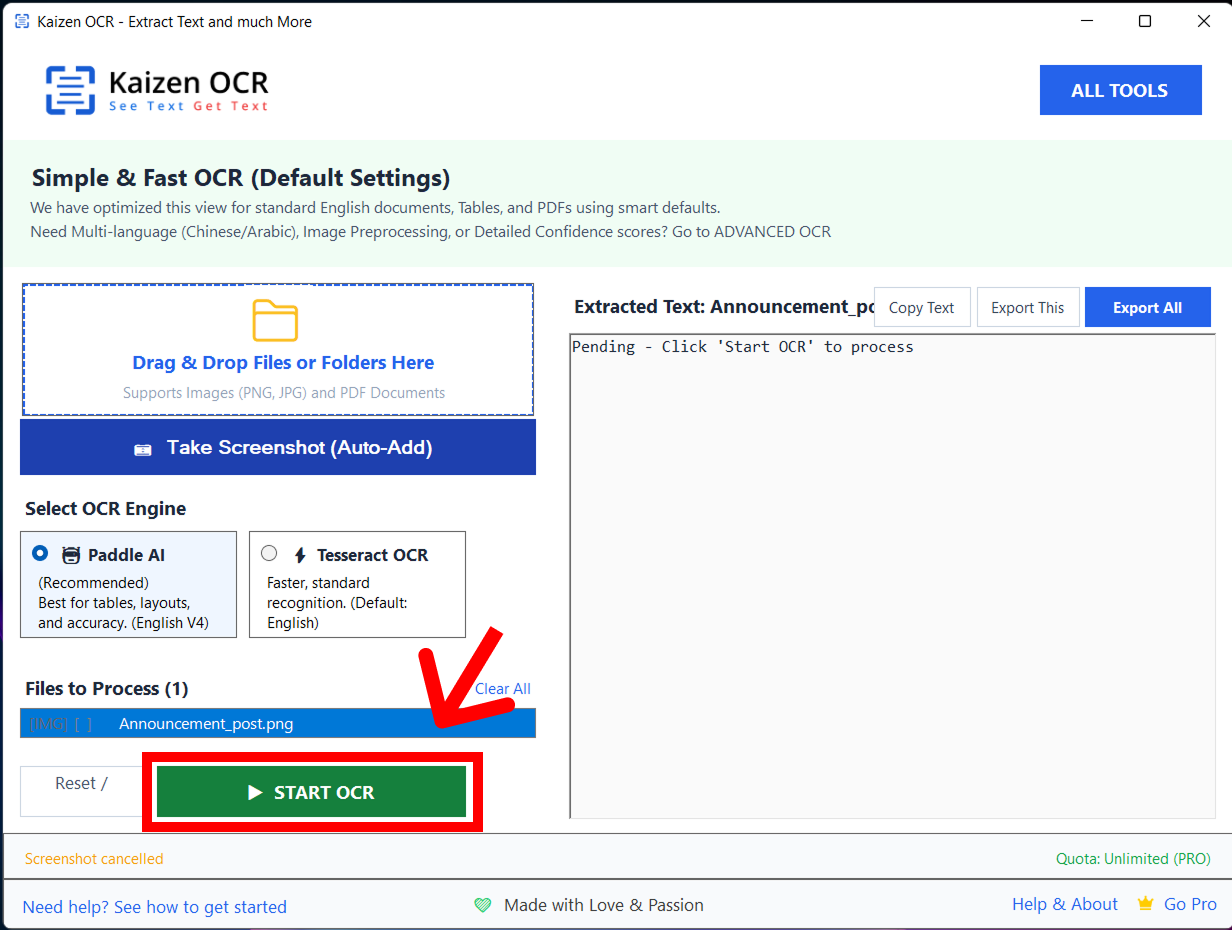Click the crown icon beside Go Pro
This screenshot has height=930, width=1232.
[1146, 904]
